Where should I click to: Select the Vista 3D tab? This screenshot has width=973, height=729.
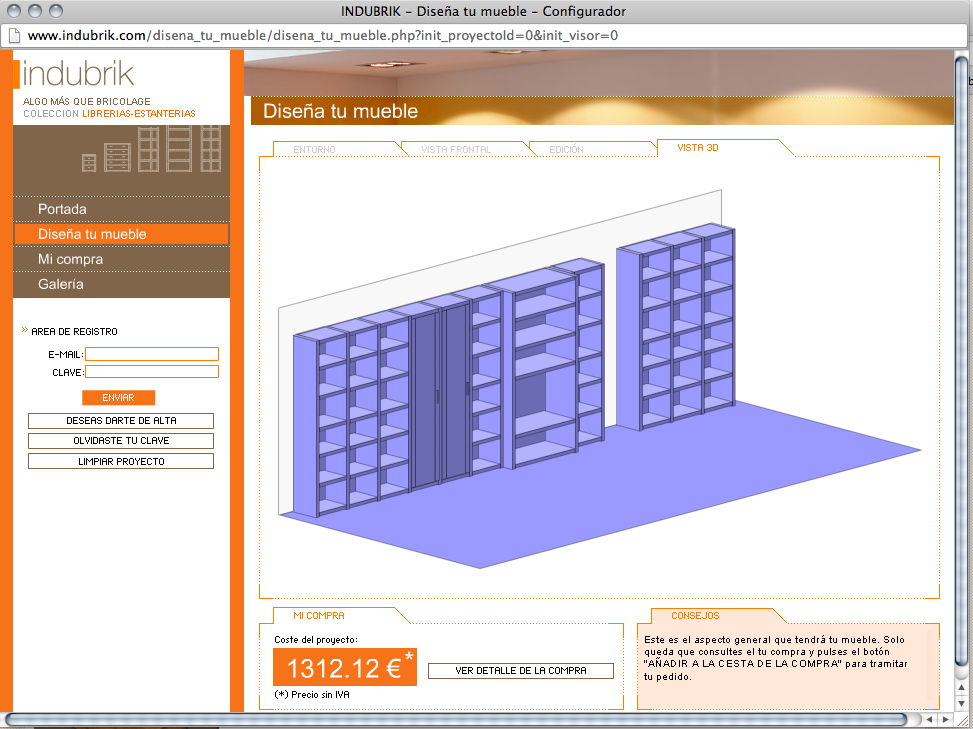(697, 148)
